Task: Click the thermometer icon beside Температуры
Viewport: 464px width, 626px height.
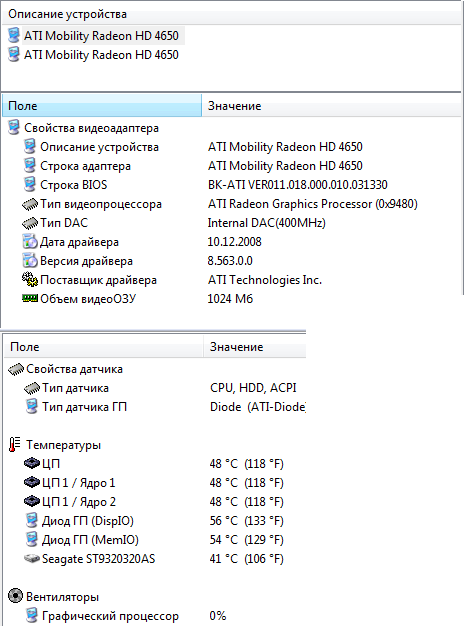Action: click(x=14, y=444)
